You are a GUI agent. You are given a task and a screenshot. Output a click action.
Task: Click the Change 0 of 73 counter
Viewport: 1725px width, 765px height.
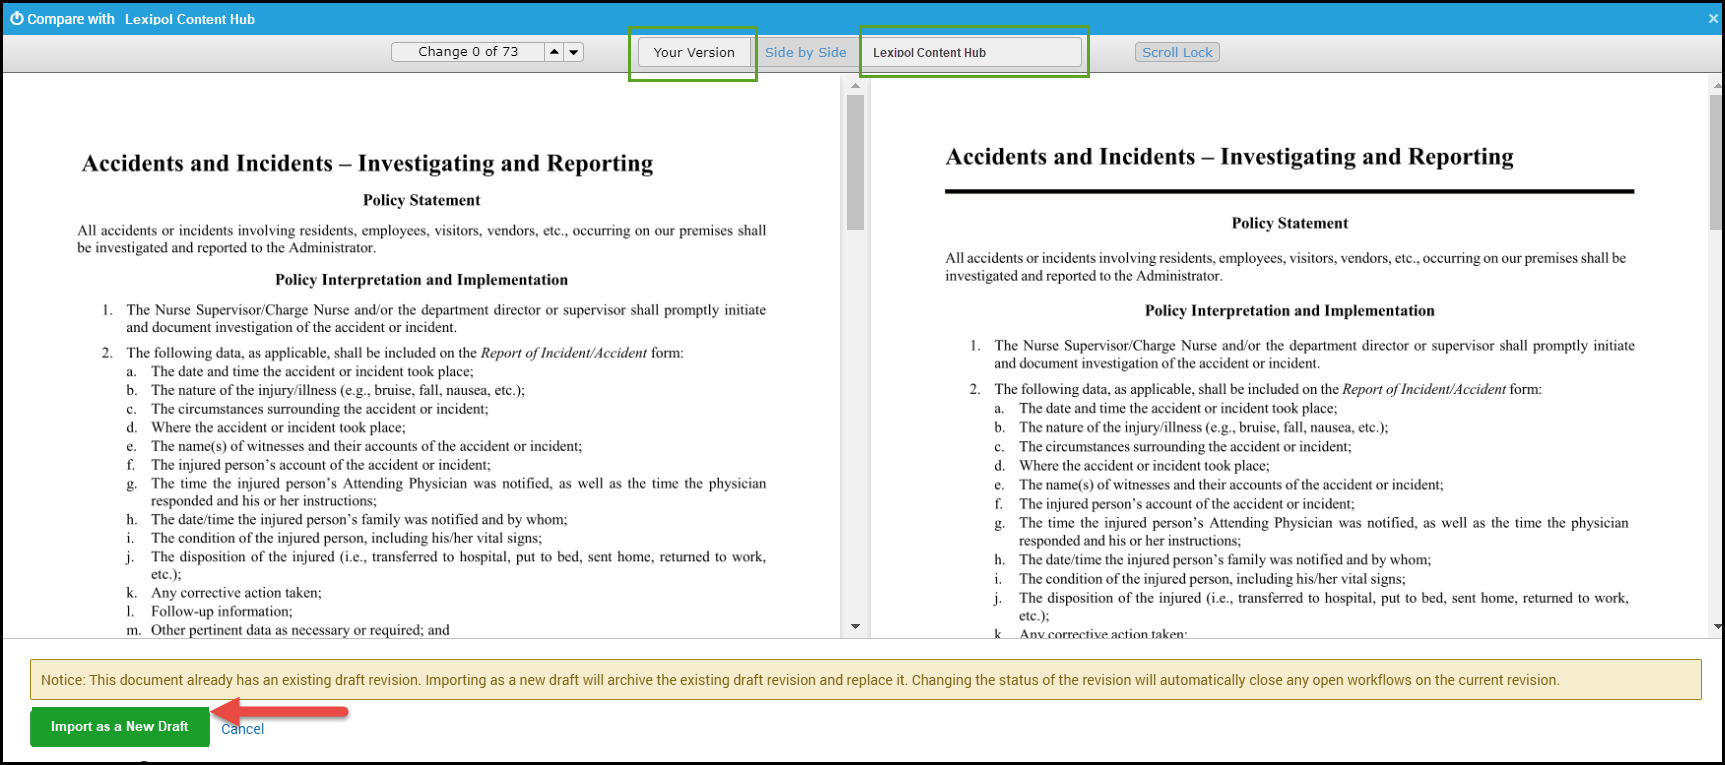(468, 52)
